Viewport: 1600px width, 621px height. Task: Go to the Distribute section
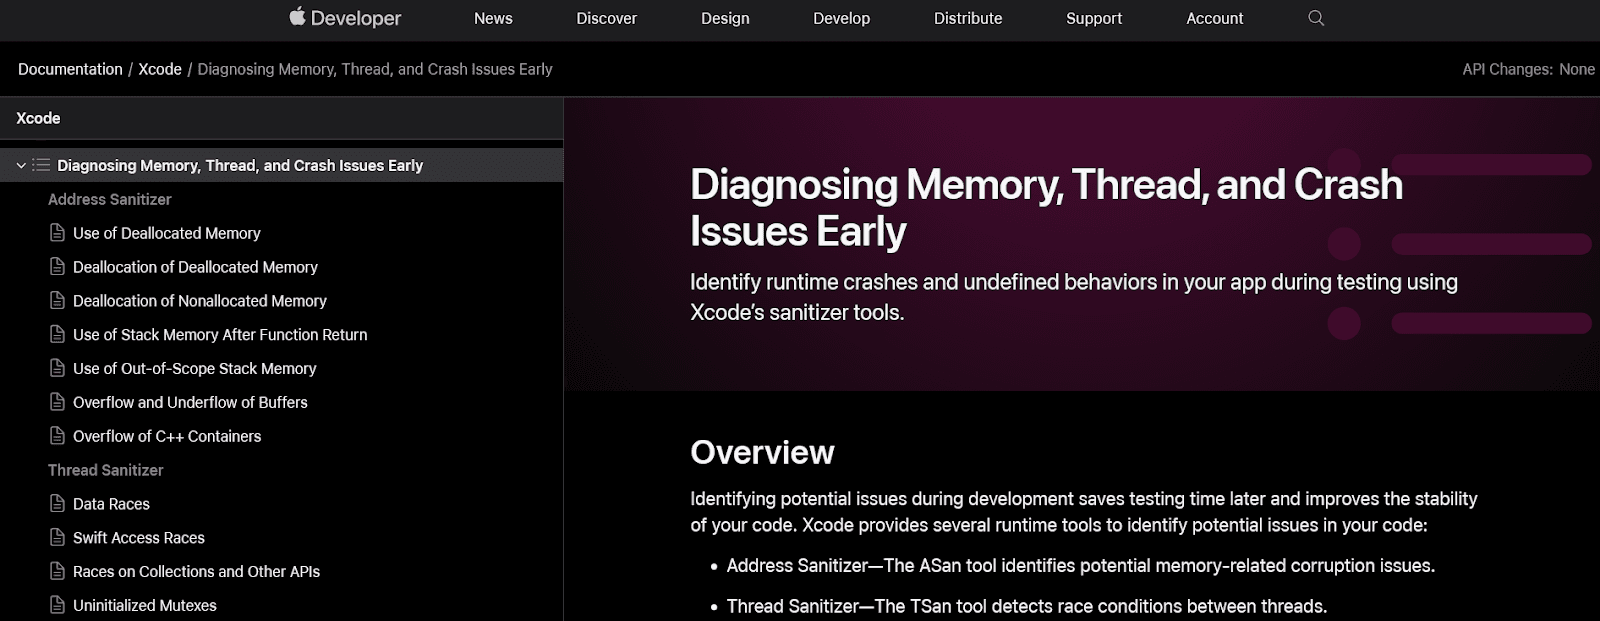click(x=967, y=18)
